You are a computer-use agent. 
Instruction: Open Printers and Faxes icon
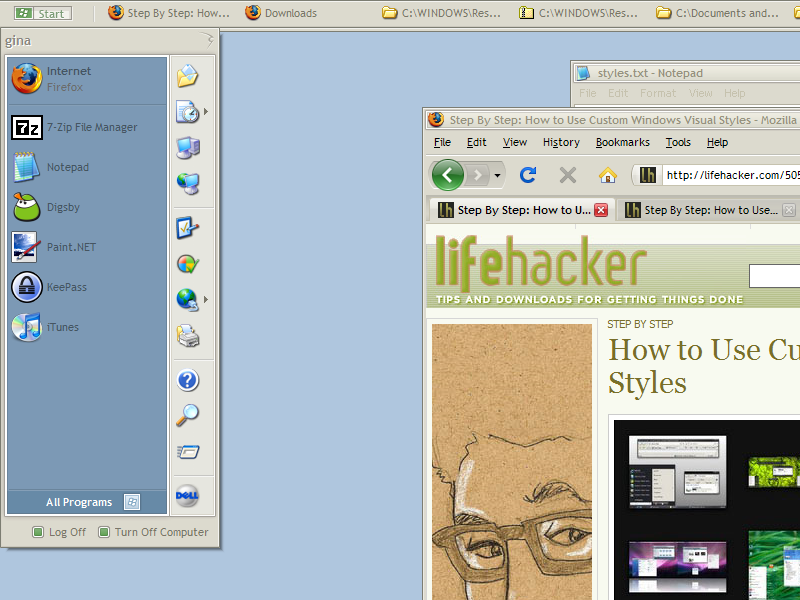pyautogui.click(x=188, y=335)
